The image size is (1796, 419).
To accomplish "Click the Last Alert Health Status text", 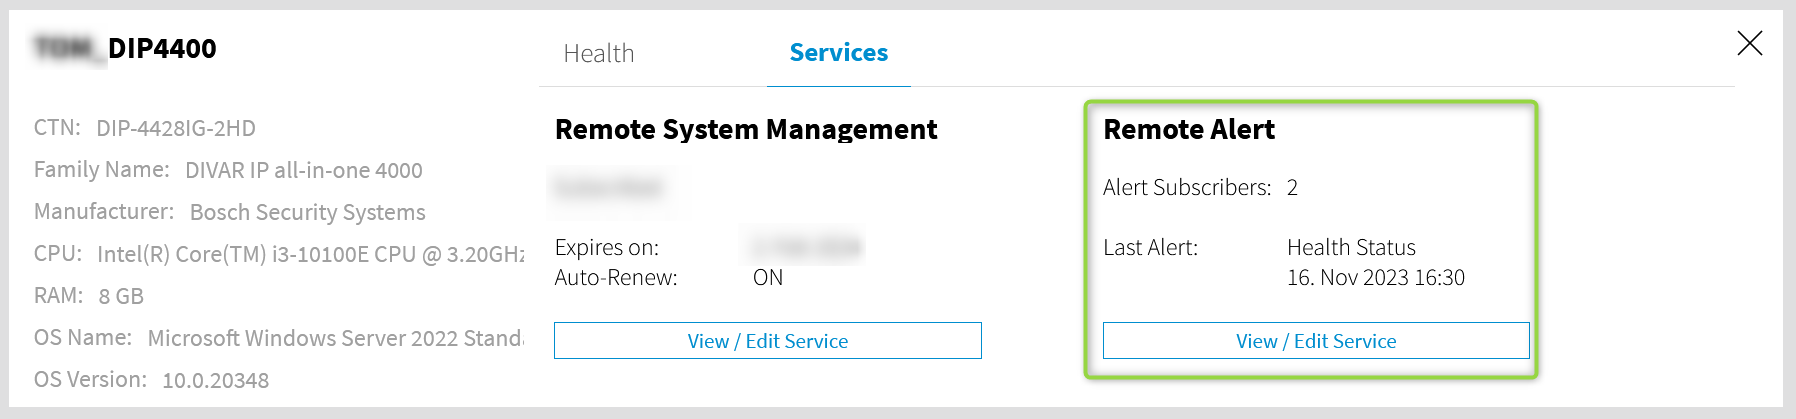I will point(1350,247).
